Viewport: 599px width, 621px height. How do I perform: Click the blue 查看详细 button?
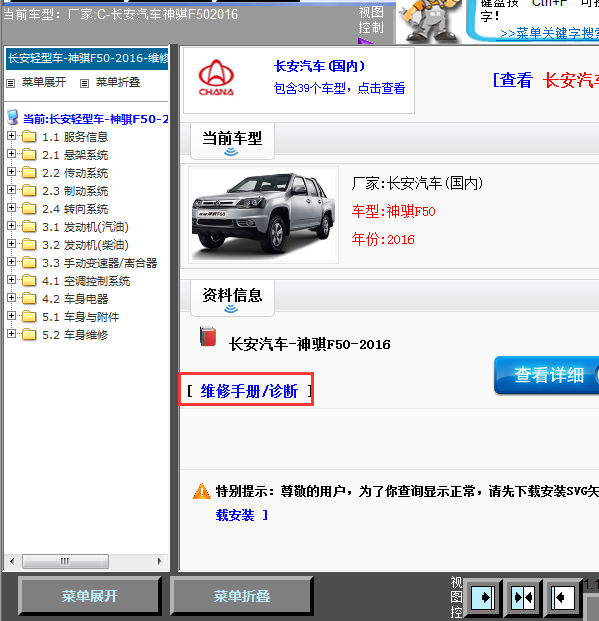(547, 375)
